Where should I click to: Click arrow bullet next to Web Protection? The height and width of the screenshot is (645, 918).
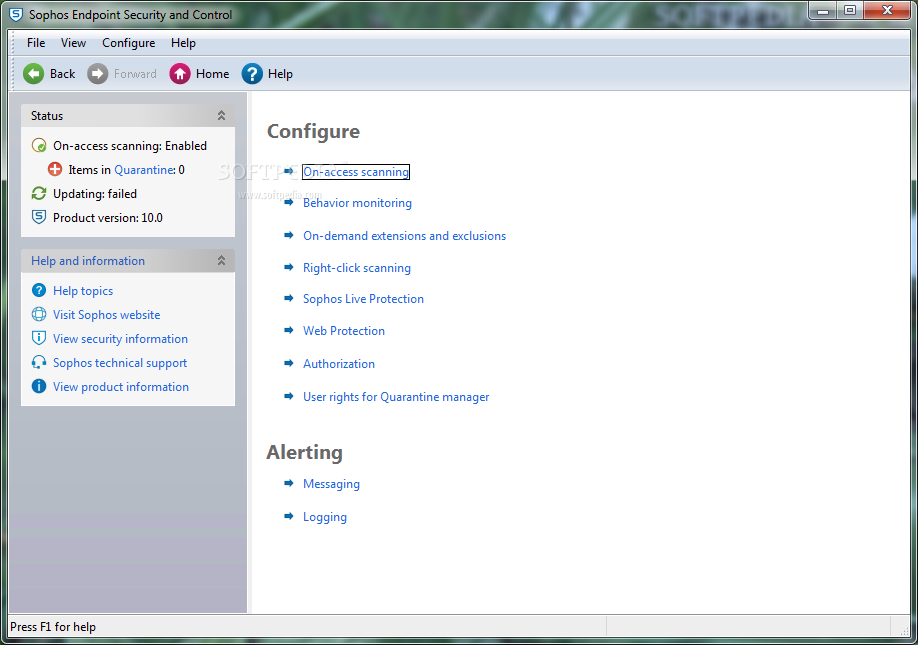[289, 331]
